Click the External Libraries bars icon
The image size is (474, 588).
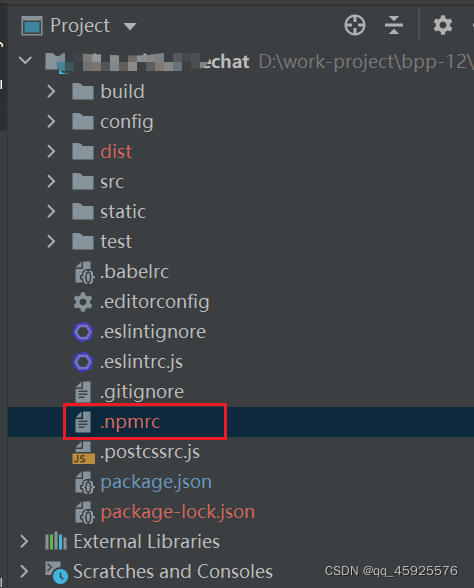[x=56, y=541]
